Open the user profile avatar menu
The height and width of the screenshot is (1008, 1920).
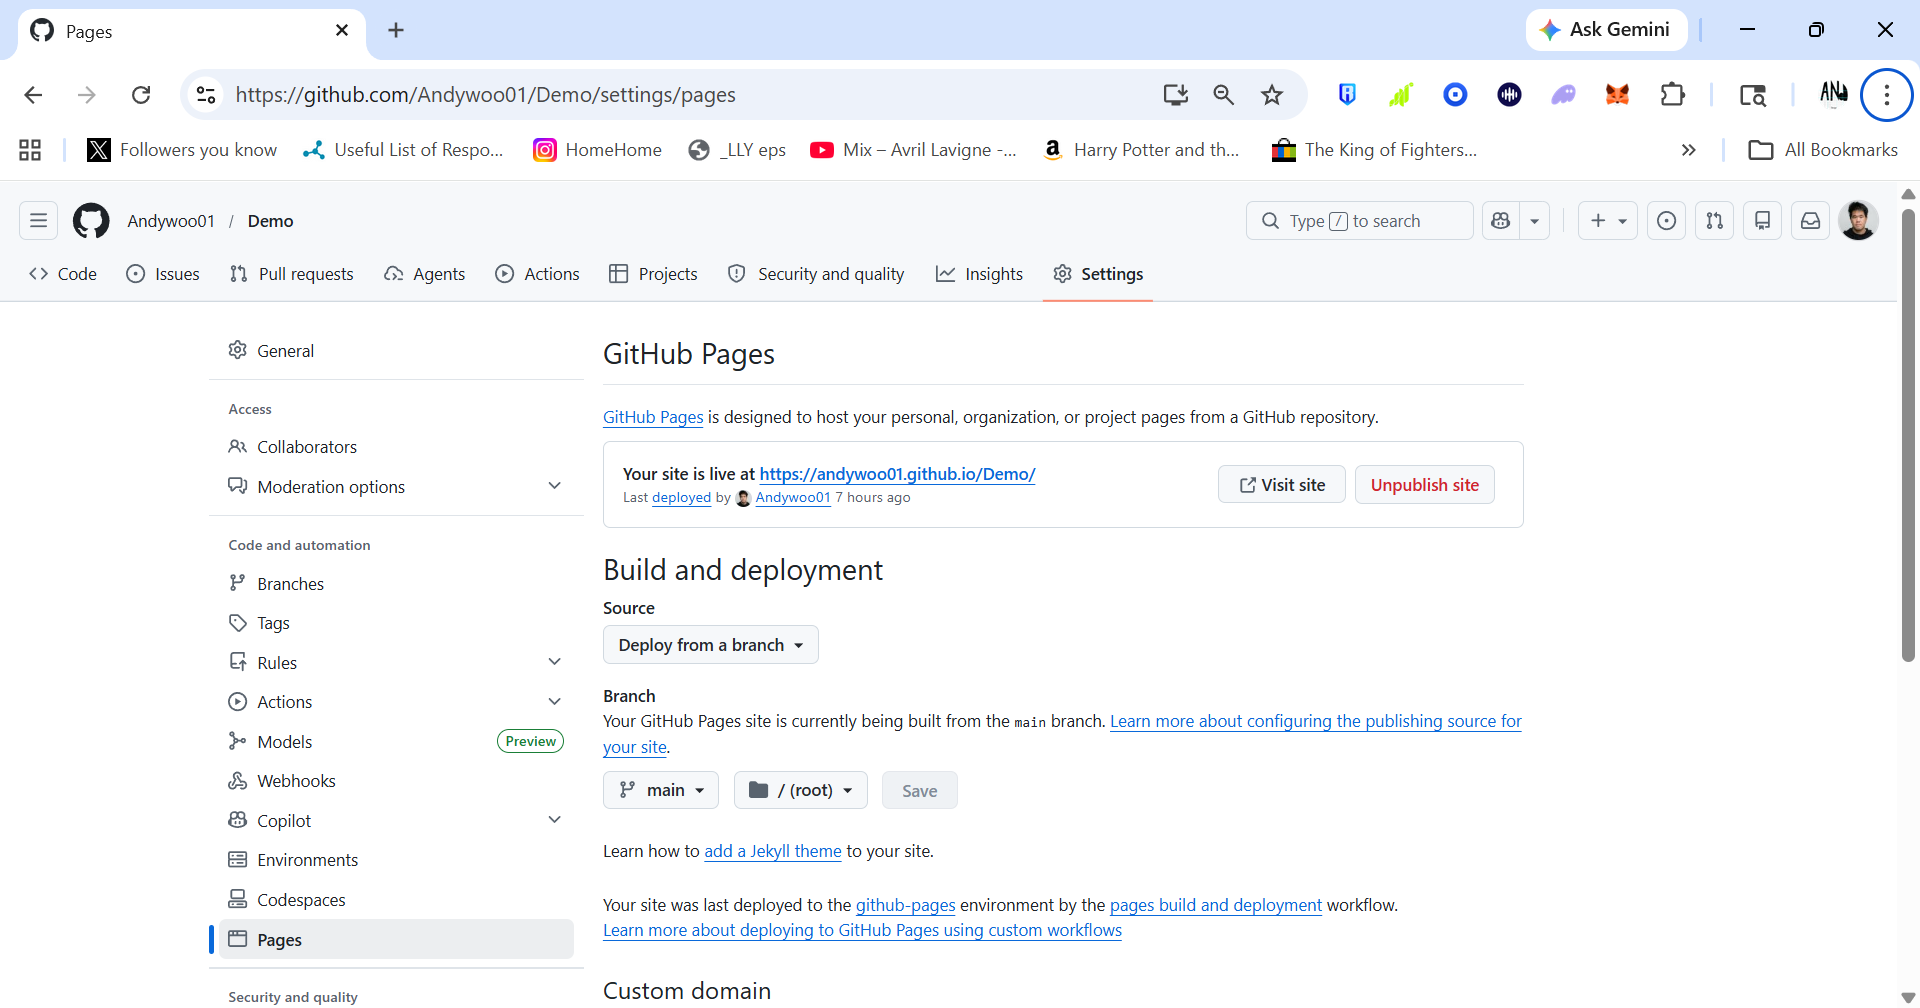tap(1858, 221)
